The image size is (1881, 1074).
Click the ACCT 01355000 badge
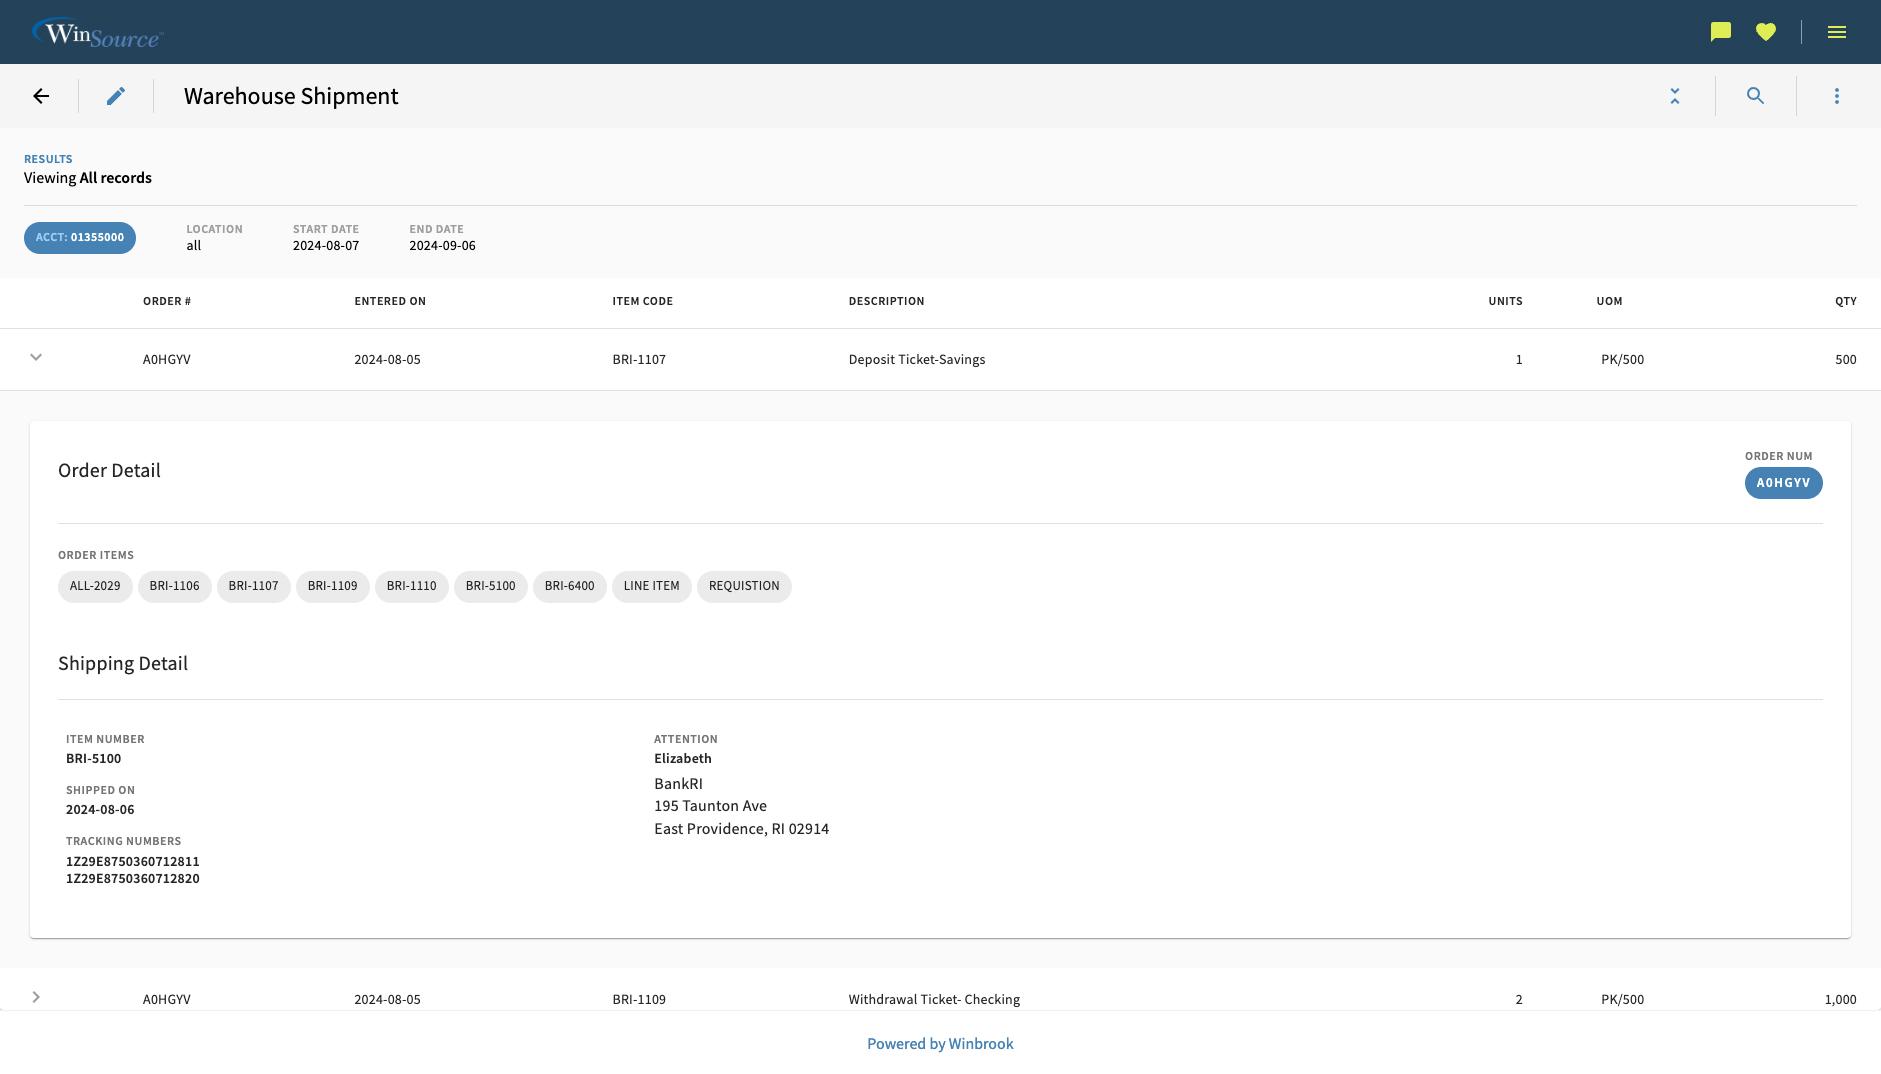(79, 237)
